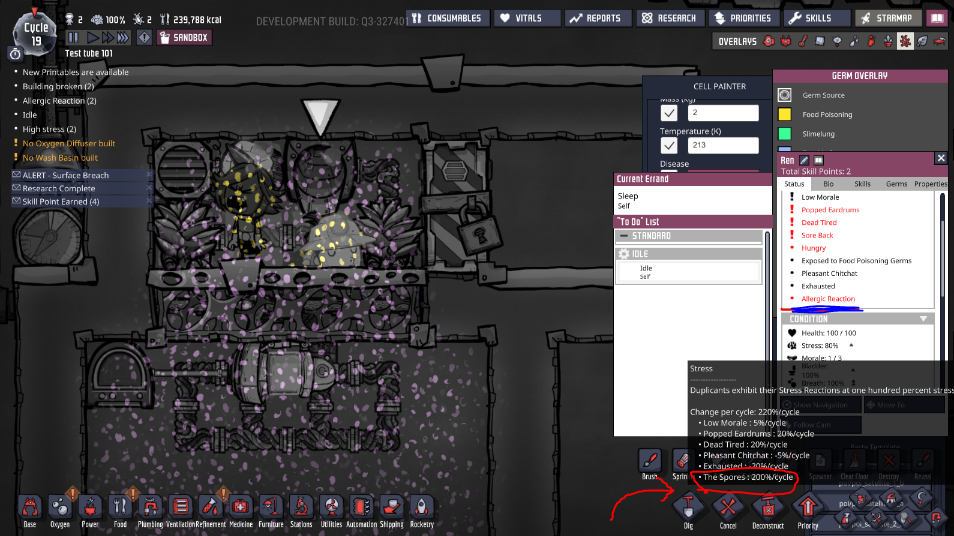Click the red alert toggle icon
The height and width of the screenshot is (536, 954).
pos(145,37)
